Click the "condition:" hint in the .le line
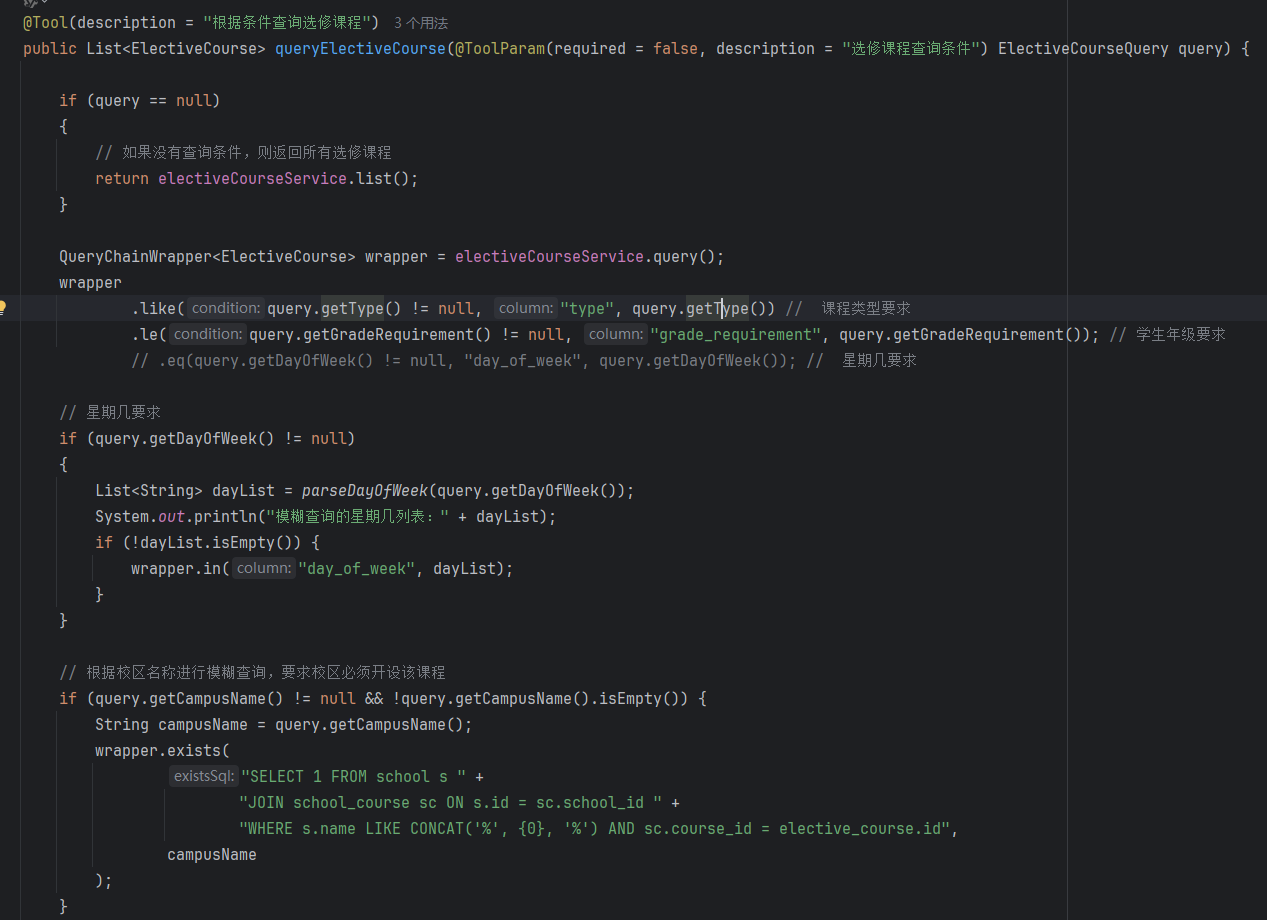 point(208,334)
